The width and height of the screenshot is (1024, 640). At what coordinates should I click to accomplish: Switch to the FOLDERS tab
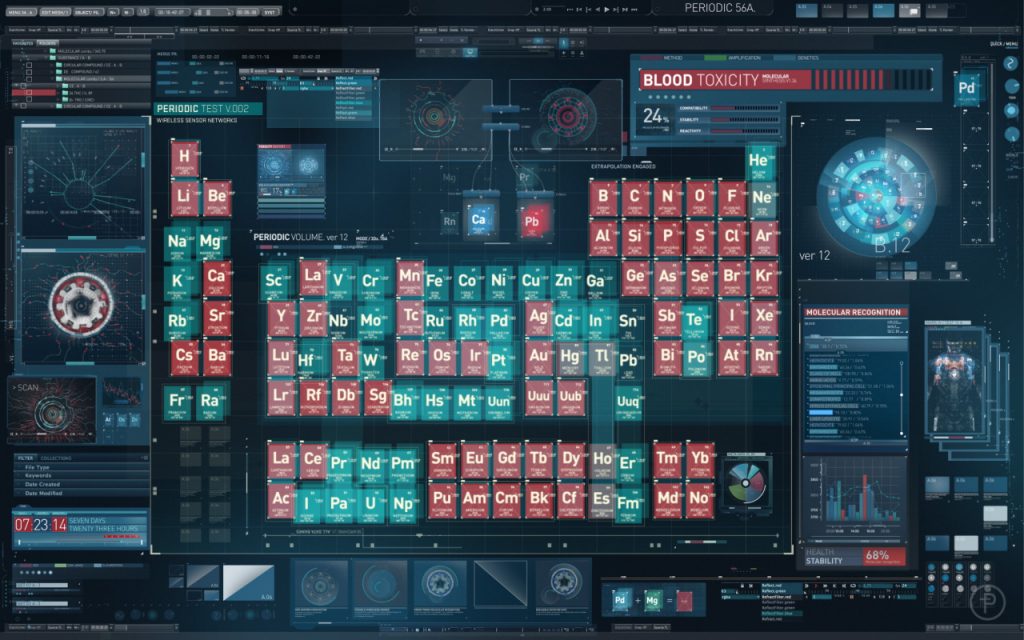[48, 43]
